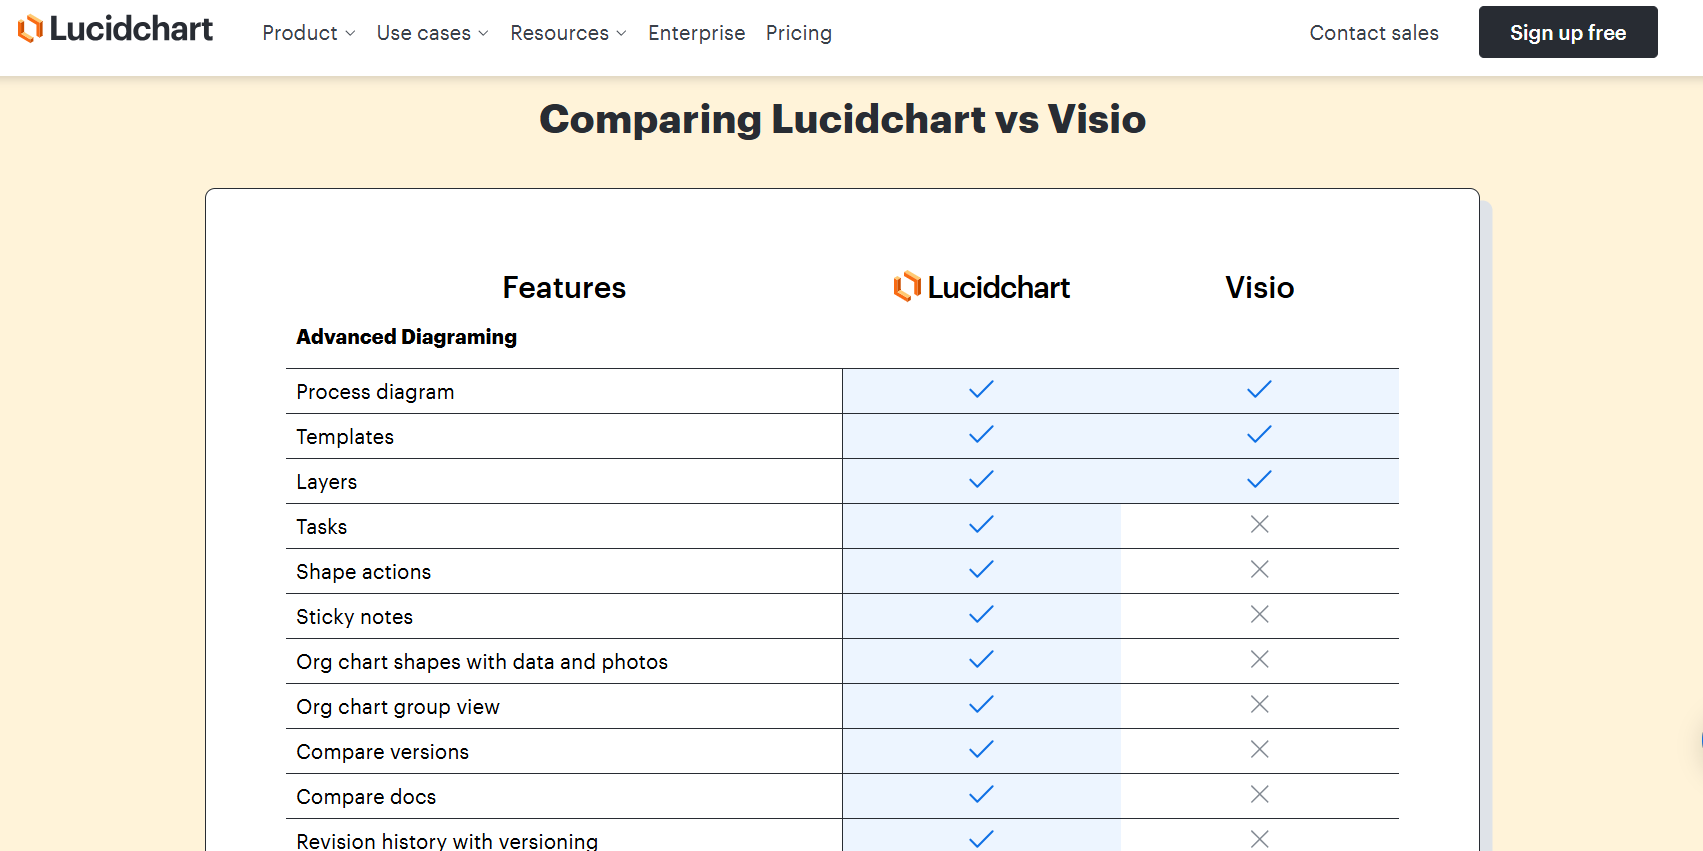Image resolution: width=1703 pixels, height=851 pixels.
Task: Click the X mark for Compare versions under Visio
Action: tap(1259, 749)
